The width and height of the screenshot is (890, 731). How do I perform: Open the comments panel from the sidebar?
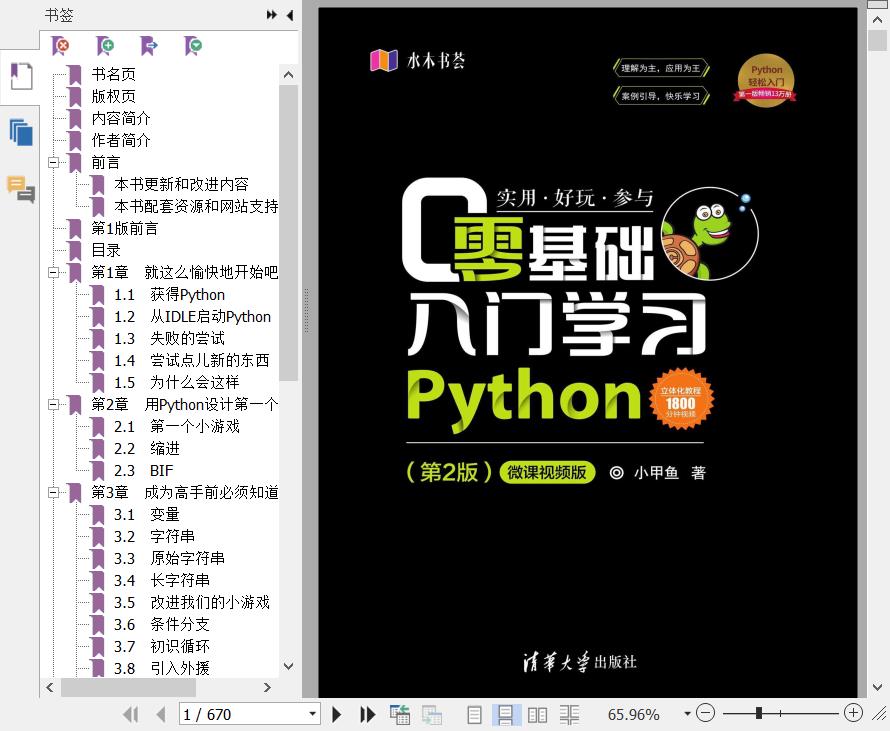21,189
